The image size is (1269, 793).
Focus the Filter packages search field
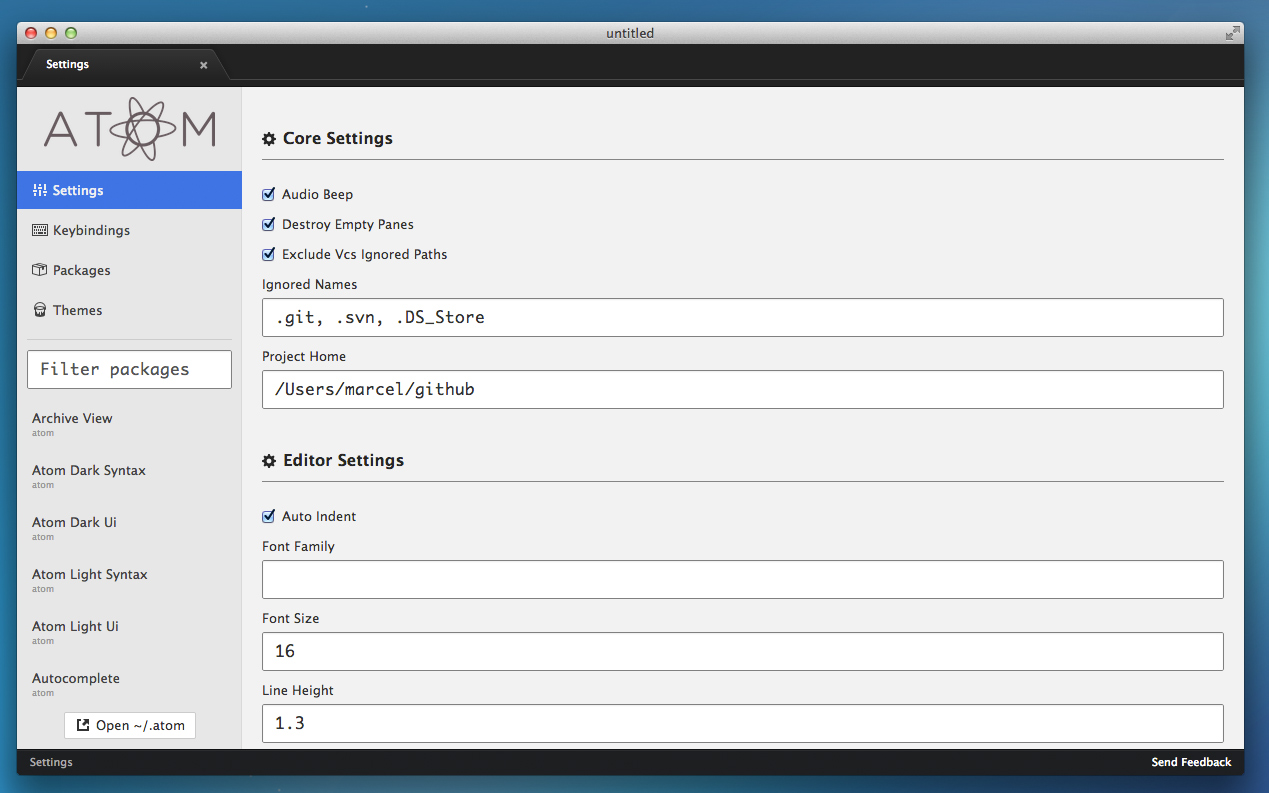tap(129, 369)
